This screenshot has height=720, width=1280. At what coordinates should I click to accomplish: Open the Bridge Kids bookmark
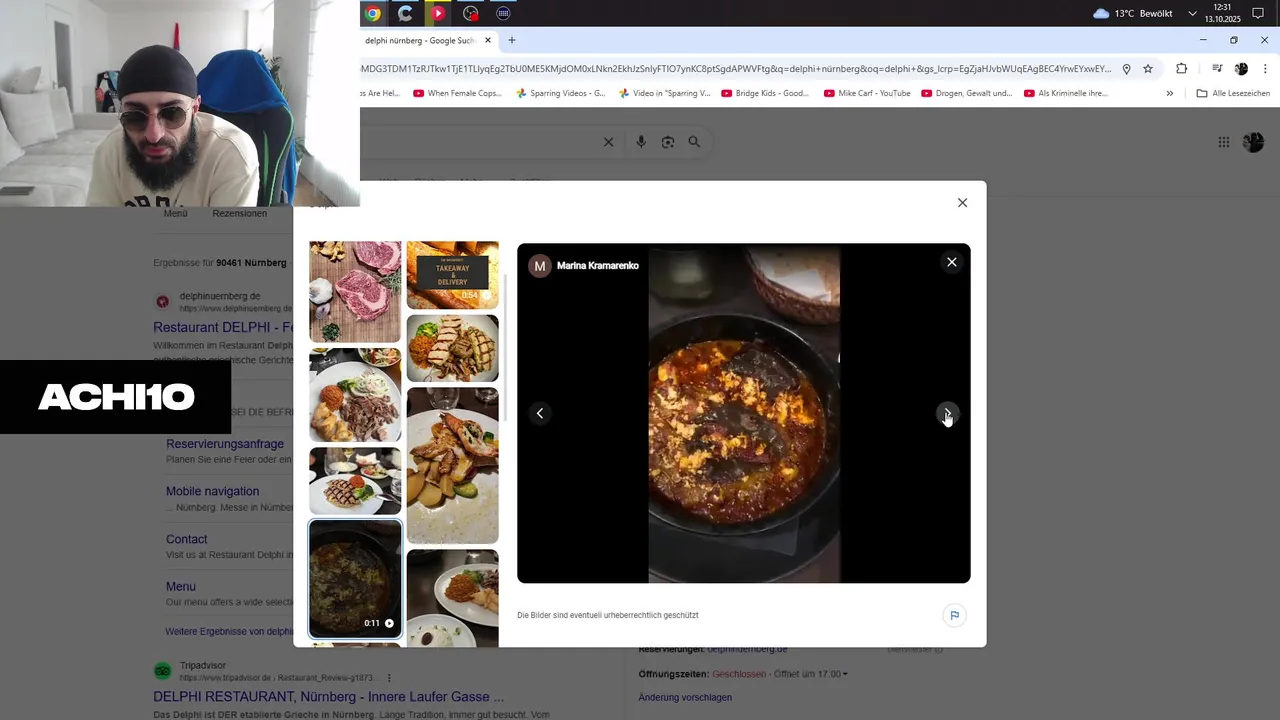[765, 93]
